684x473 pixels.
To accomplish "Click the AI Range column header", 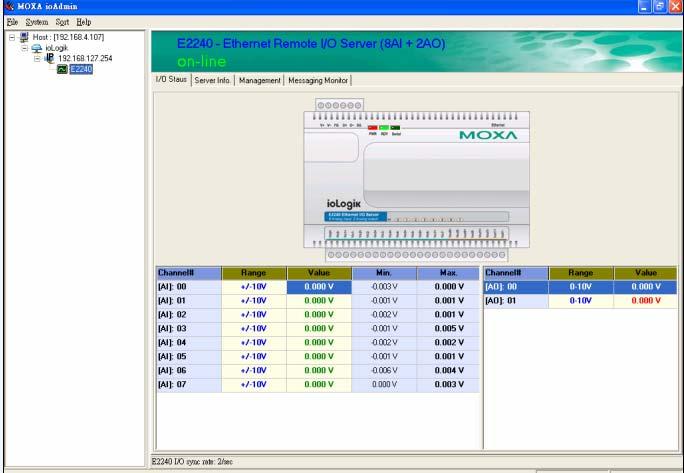I will tap(254, 273).
